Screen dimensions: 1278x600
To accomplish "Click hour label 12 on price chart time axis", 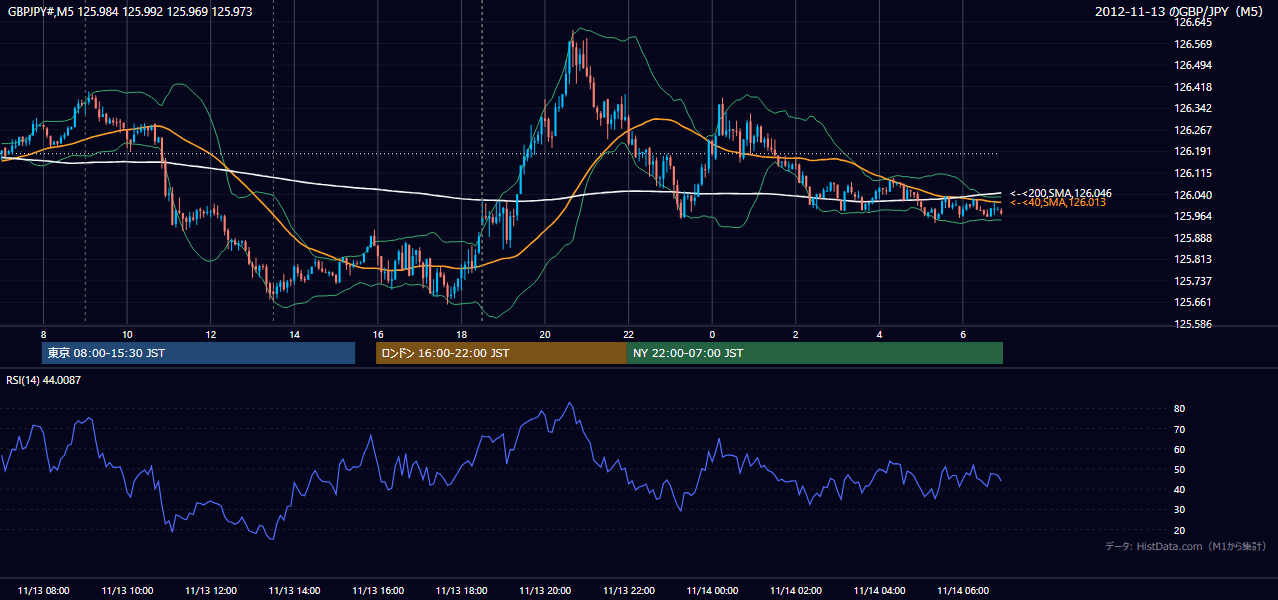I will [211, 334].
